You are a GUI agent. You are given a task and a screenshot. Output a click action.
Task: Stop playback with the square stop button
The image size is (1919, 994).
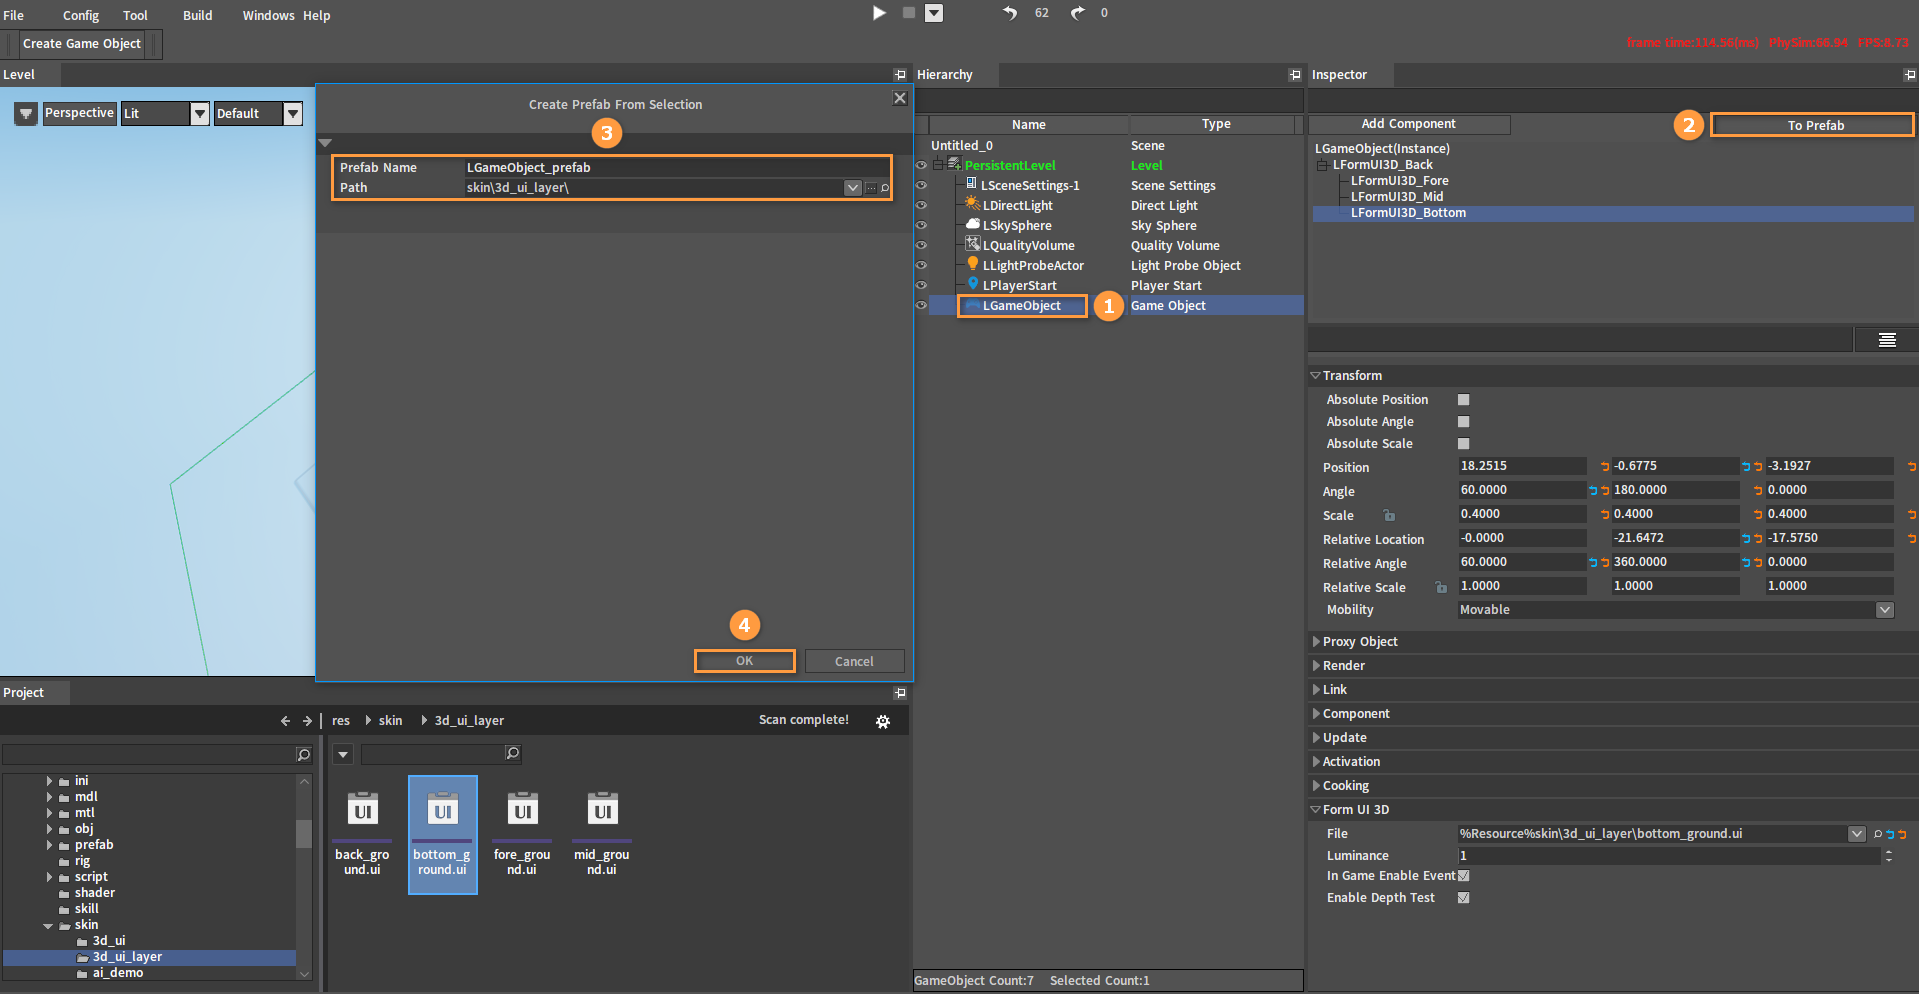click(909, 13)
